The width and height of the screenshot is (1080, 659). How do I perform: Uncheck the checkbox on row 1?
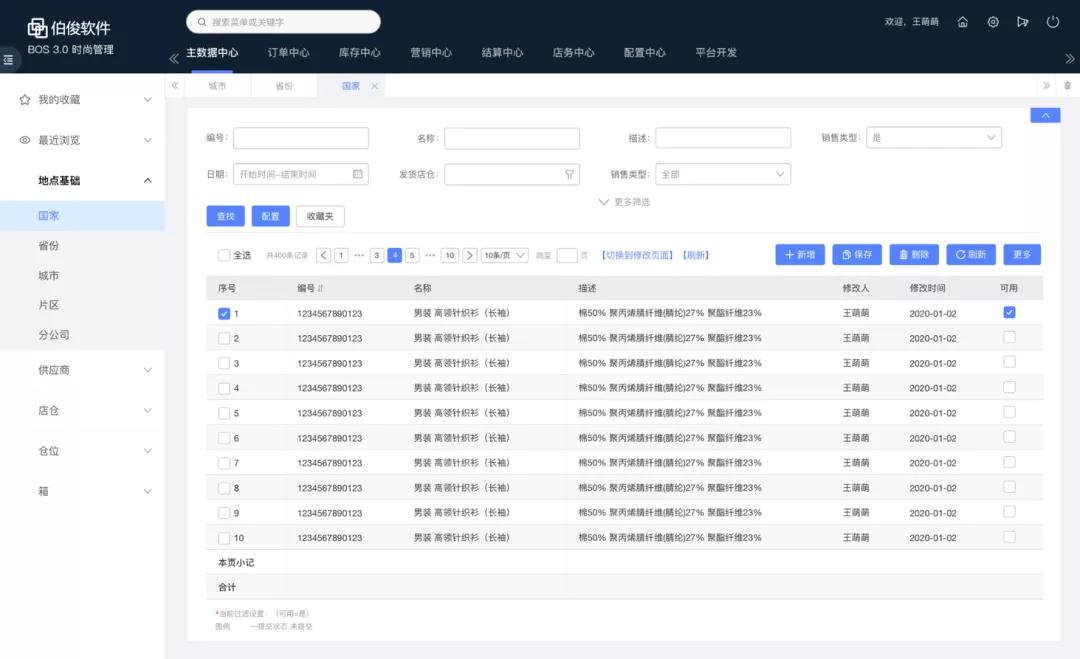[x=225, y=312]
